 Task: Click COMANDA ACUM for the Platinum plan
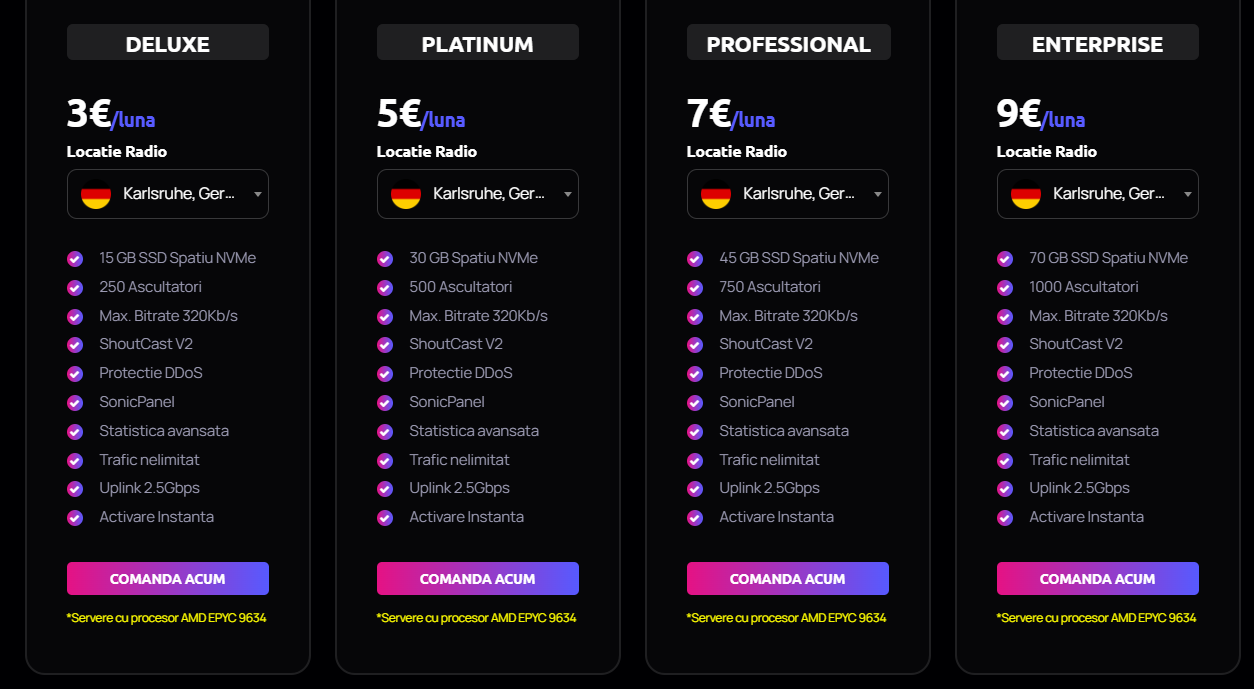(478, 579)
